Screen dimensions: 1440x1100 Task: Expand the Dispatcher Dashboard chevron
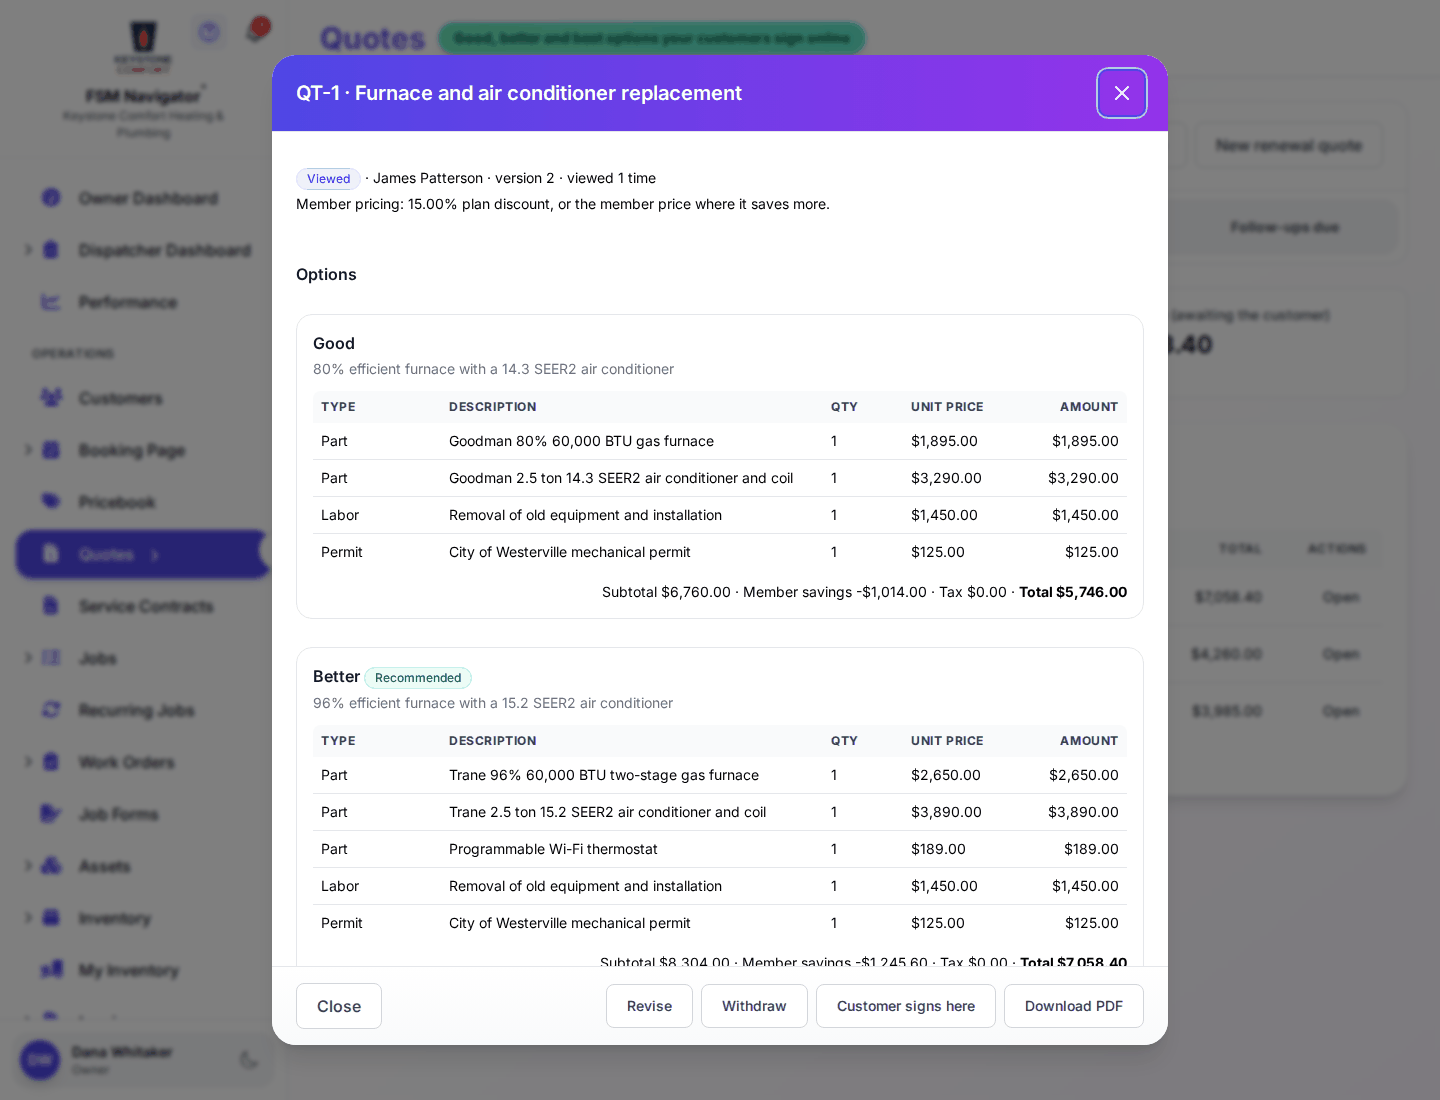coord(28,250)
